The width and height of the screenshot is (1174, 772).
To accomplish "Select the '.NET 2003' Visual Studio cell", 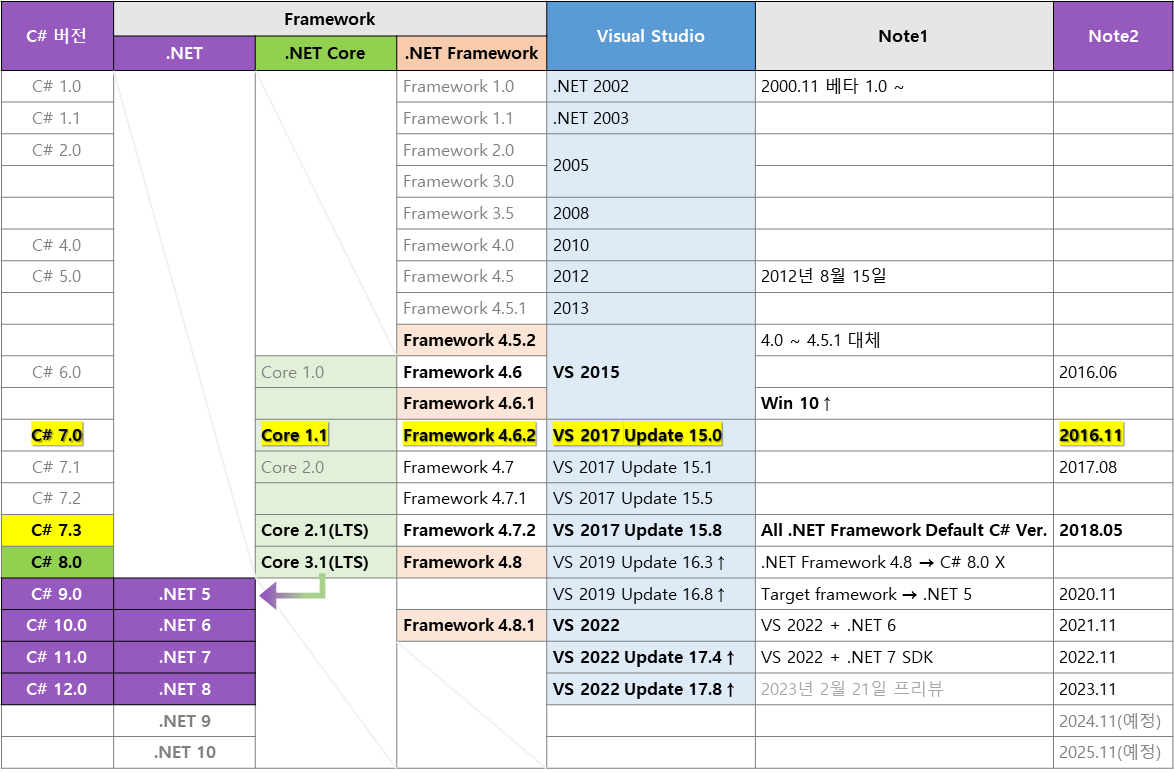I will point(651,118).
